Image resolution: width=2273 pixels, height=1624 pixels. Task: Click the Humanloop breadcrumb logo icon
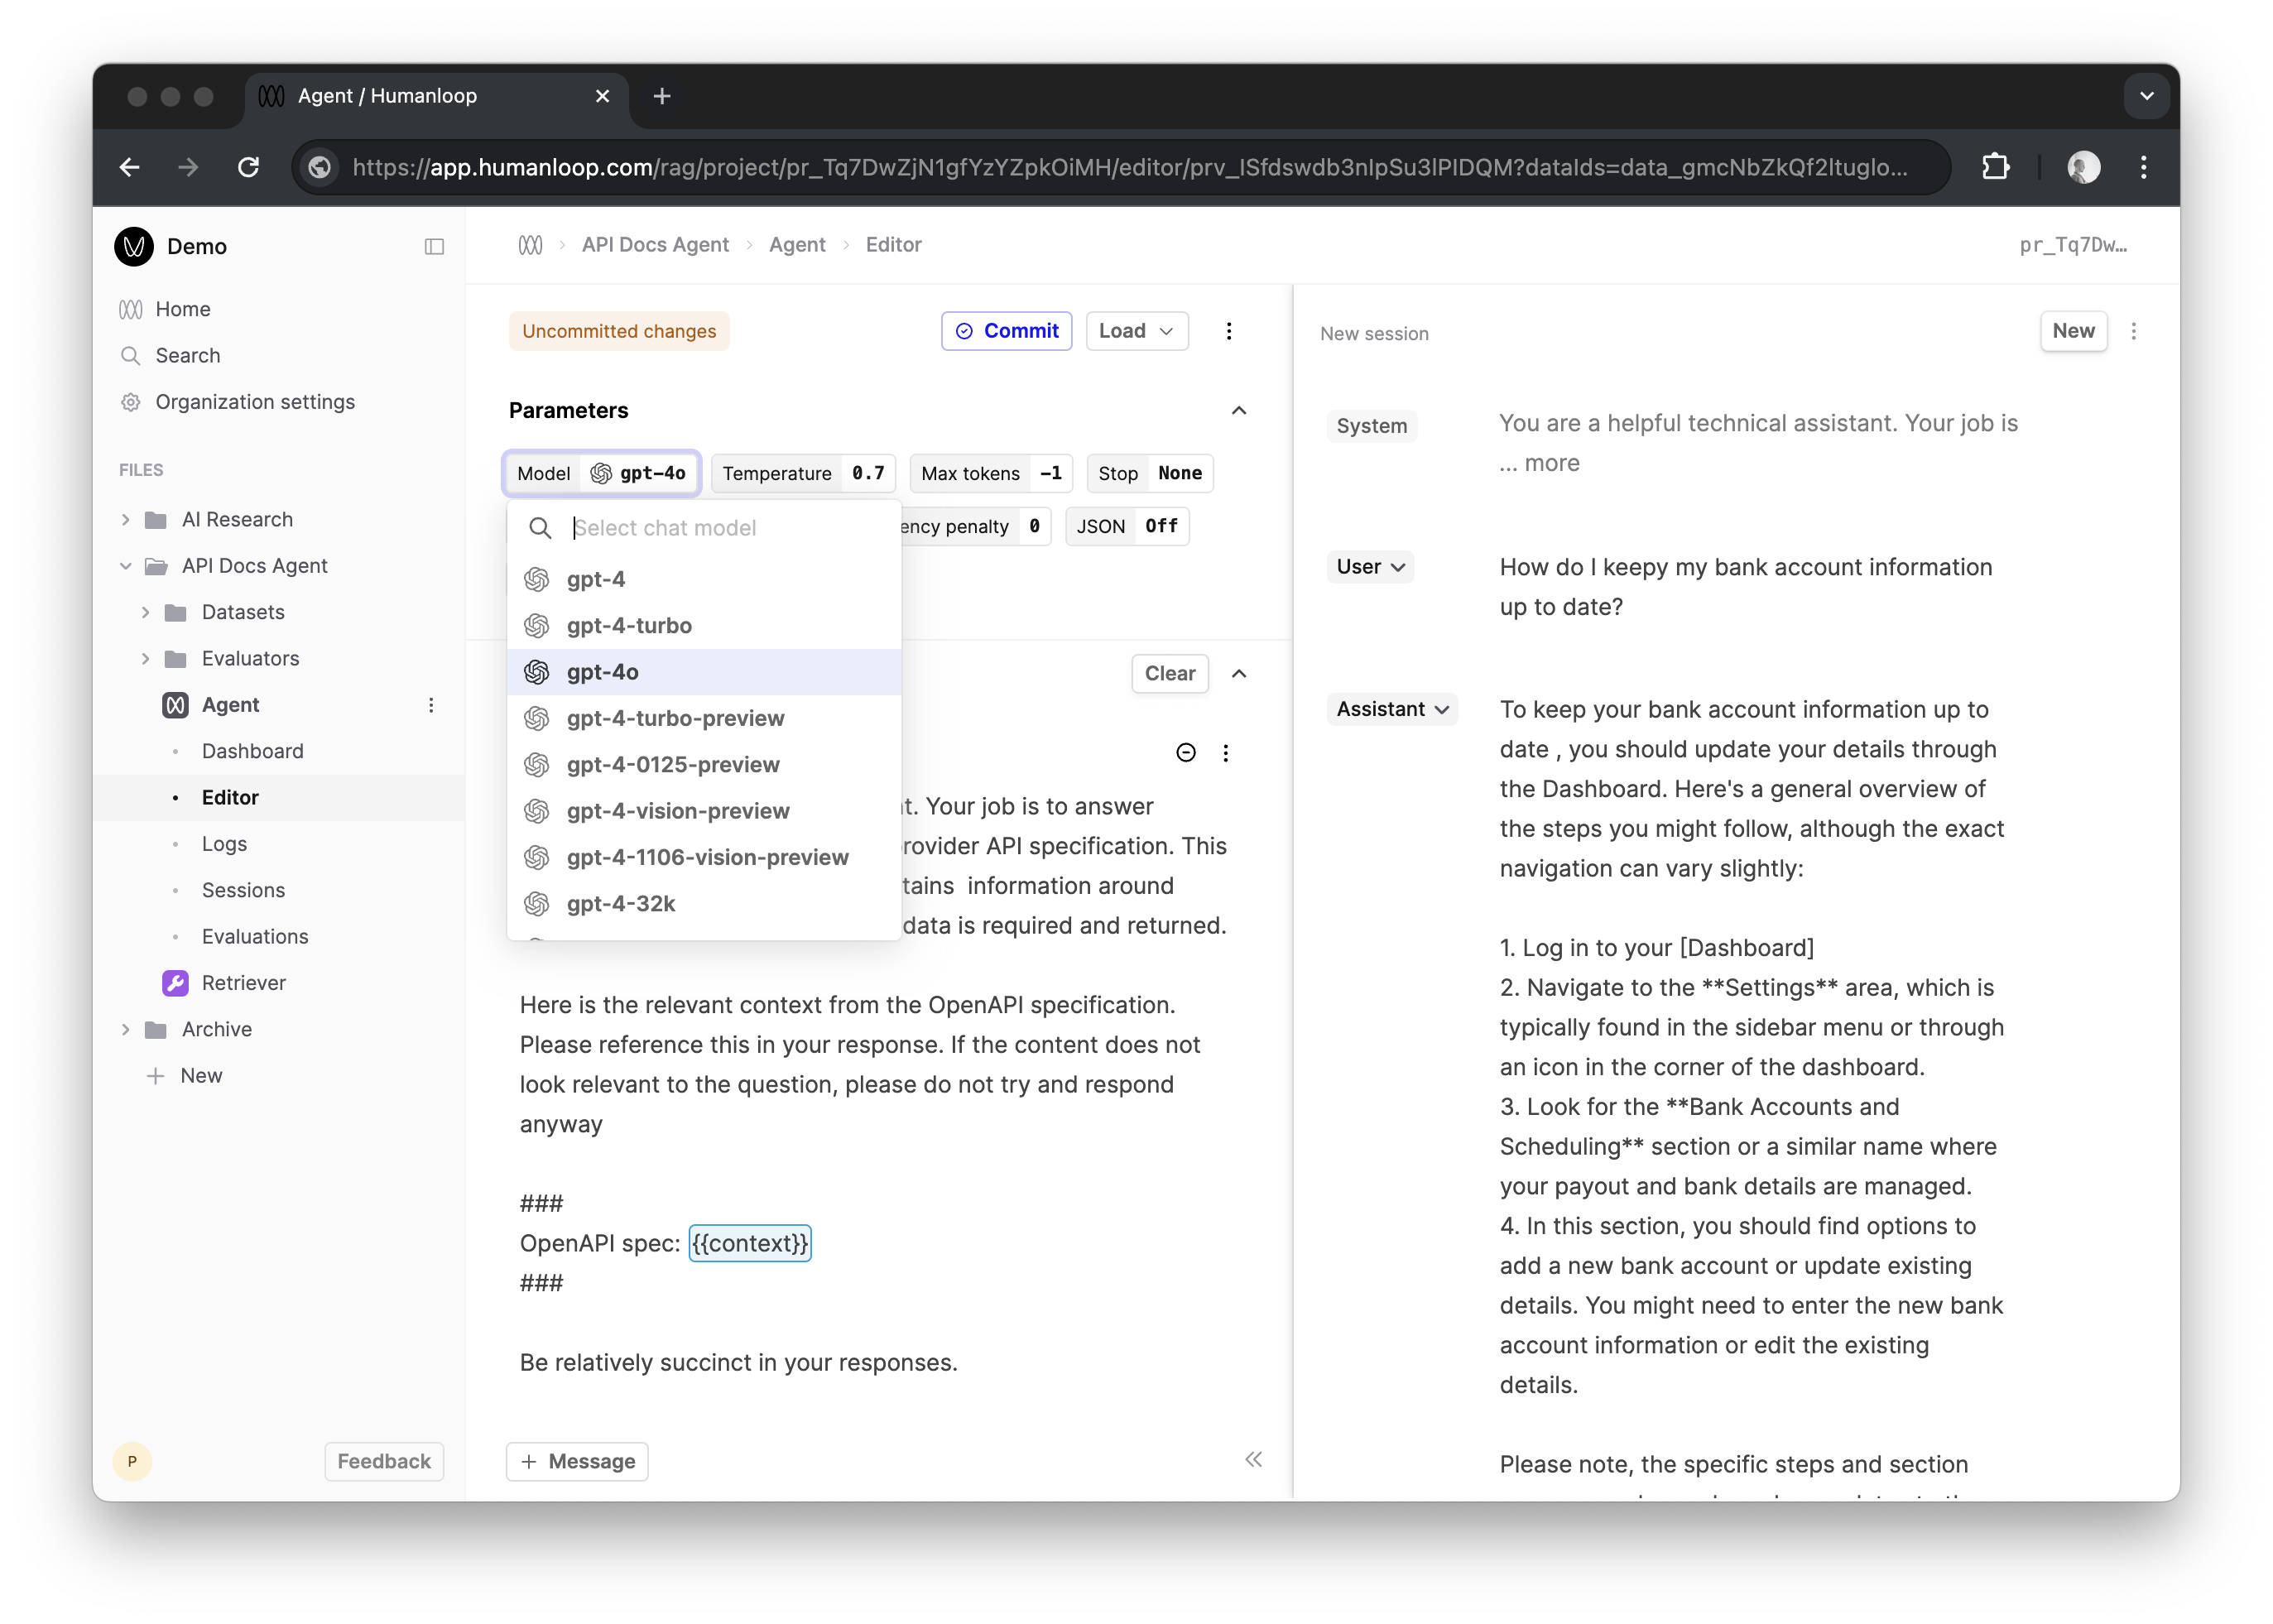(x=530, y=245)
